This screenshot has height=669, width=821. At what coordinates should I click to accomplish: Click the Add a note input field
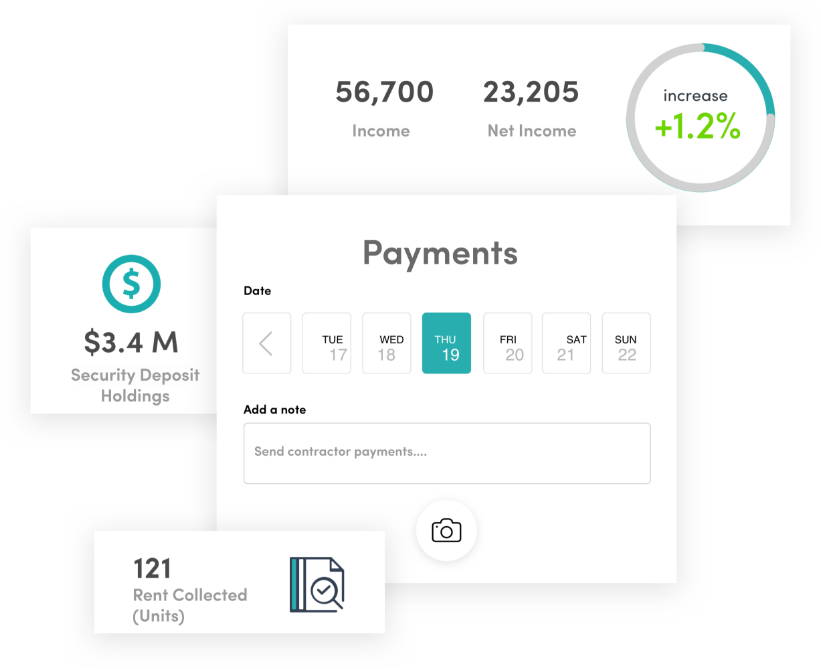(447, 453)
